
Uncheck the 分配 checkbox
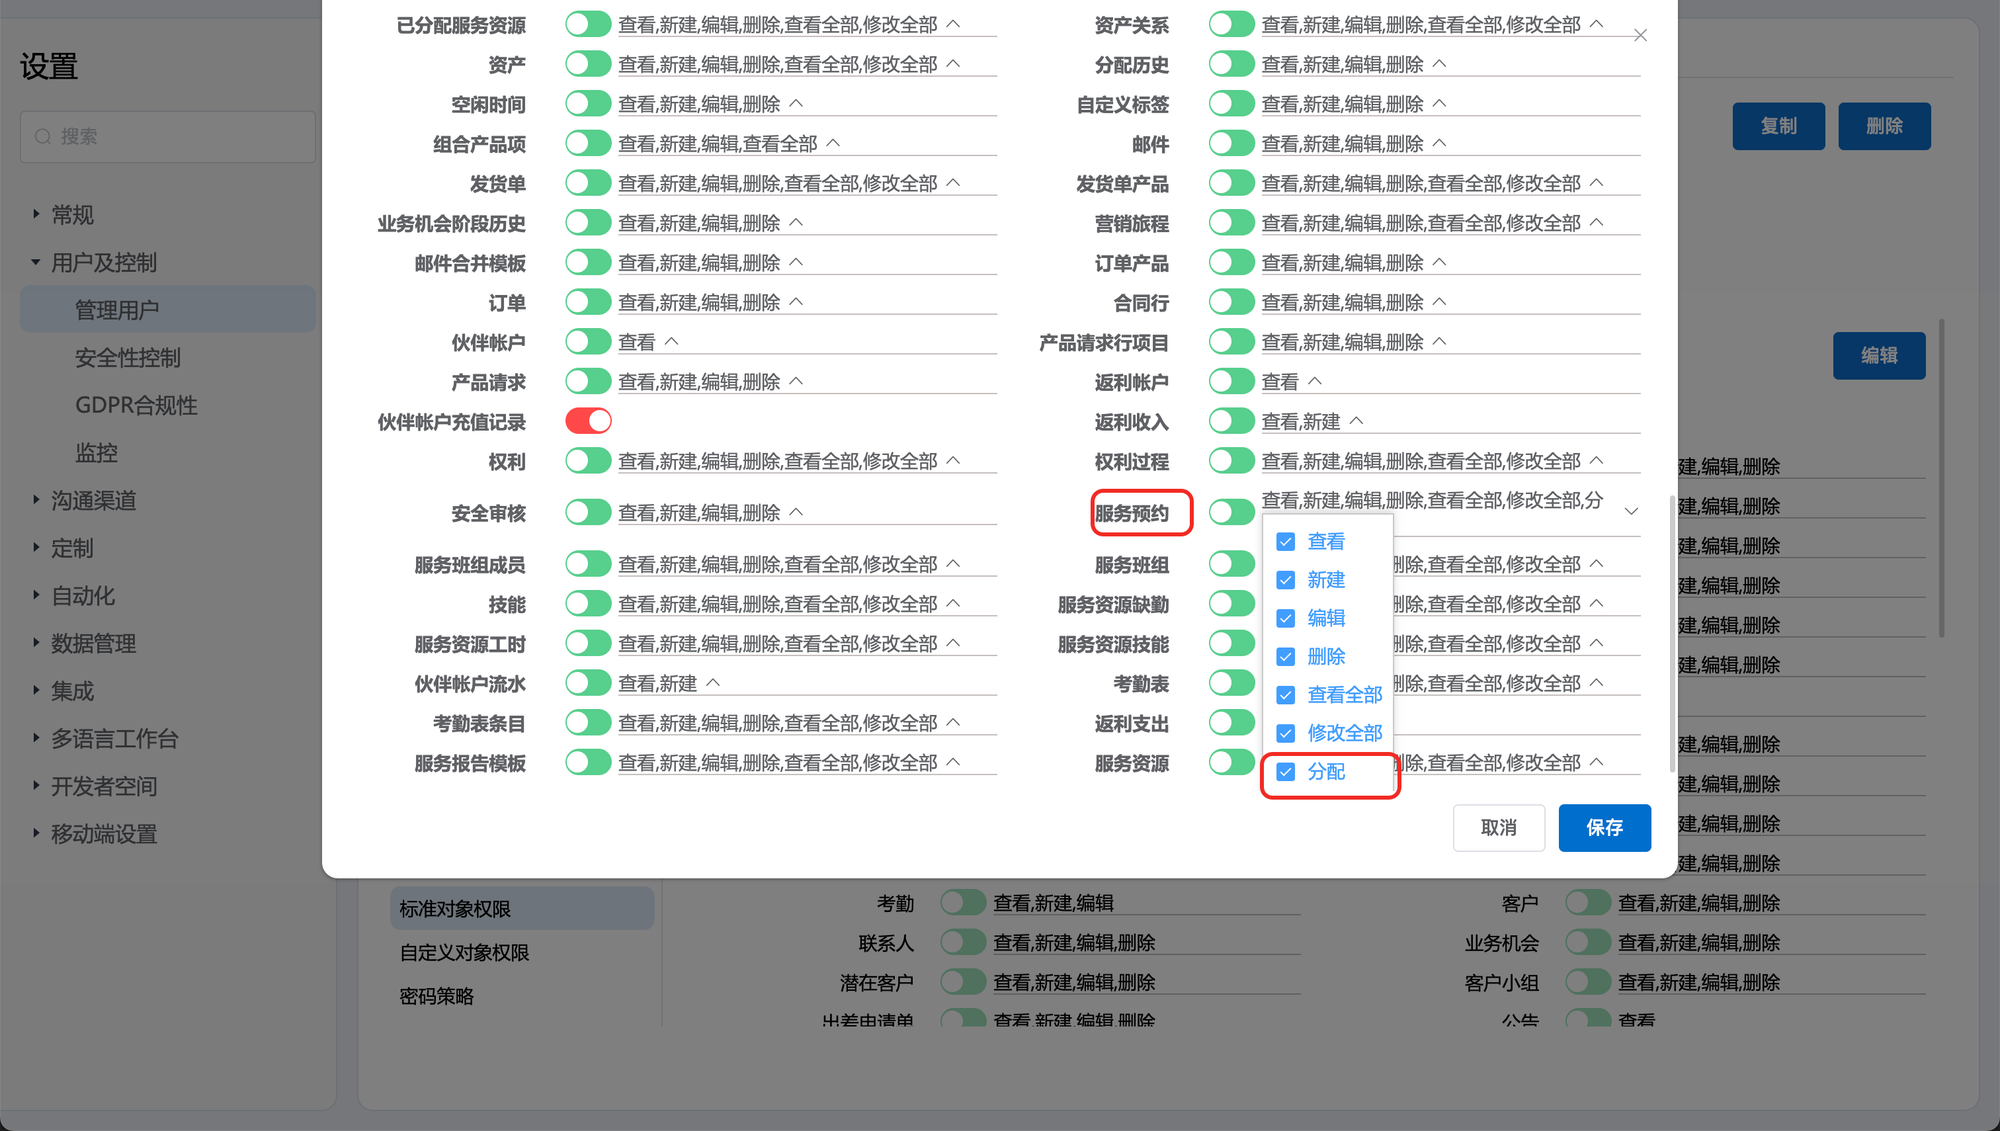(x=1286, y=772)
